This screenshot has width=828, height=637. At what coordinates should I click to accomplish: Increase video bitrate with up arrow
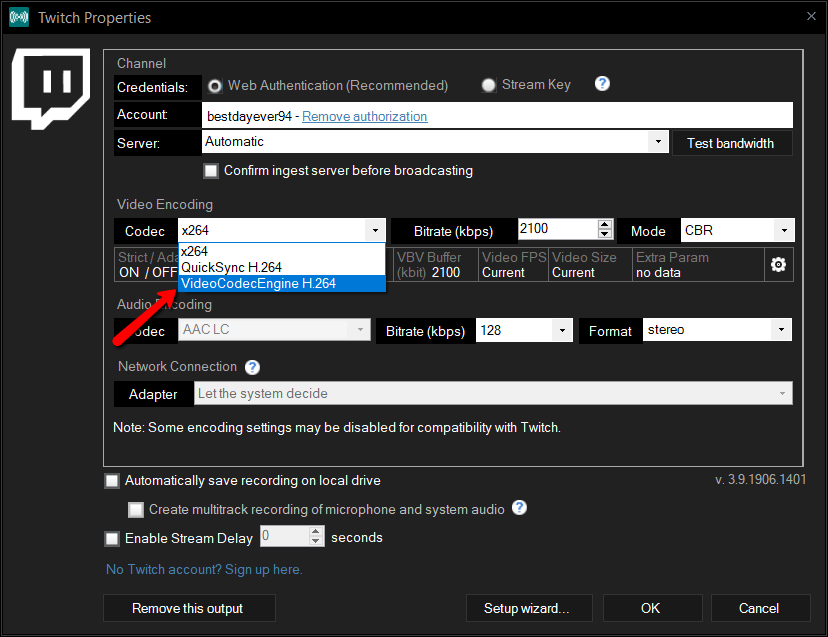point(605,224)
